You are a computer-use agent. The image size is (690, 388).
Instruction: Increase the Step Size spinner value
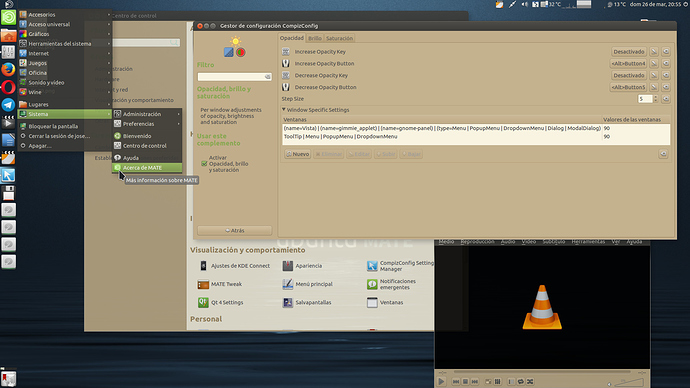click(x=656, y=97)
